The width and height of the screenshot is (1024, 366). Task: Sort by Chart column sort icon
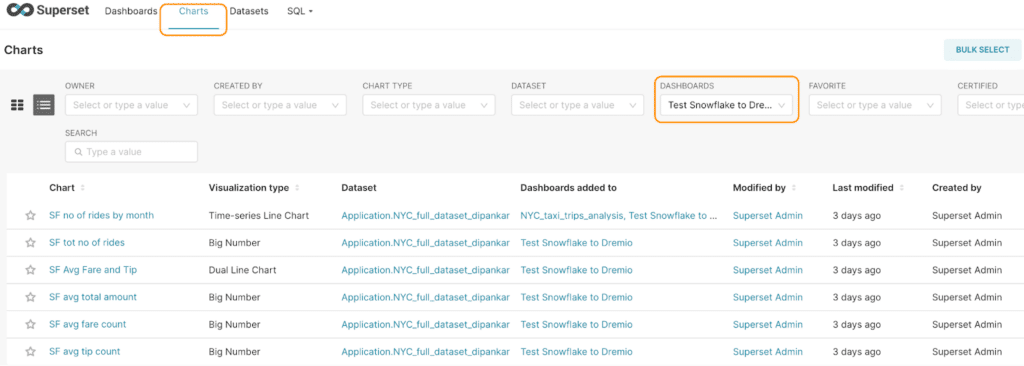tap(82, 188)
